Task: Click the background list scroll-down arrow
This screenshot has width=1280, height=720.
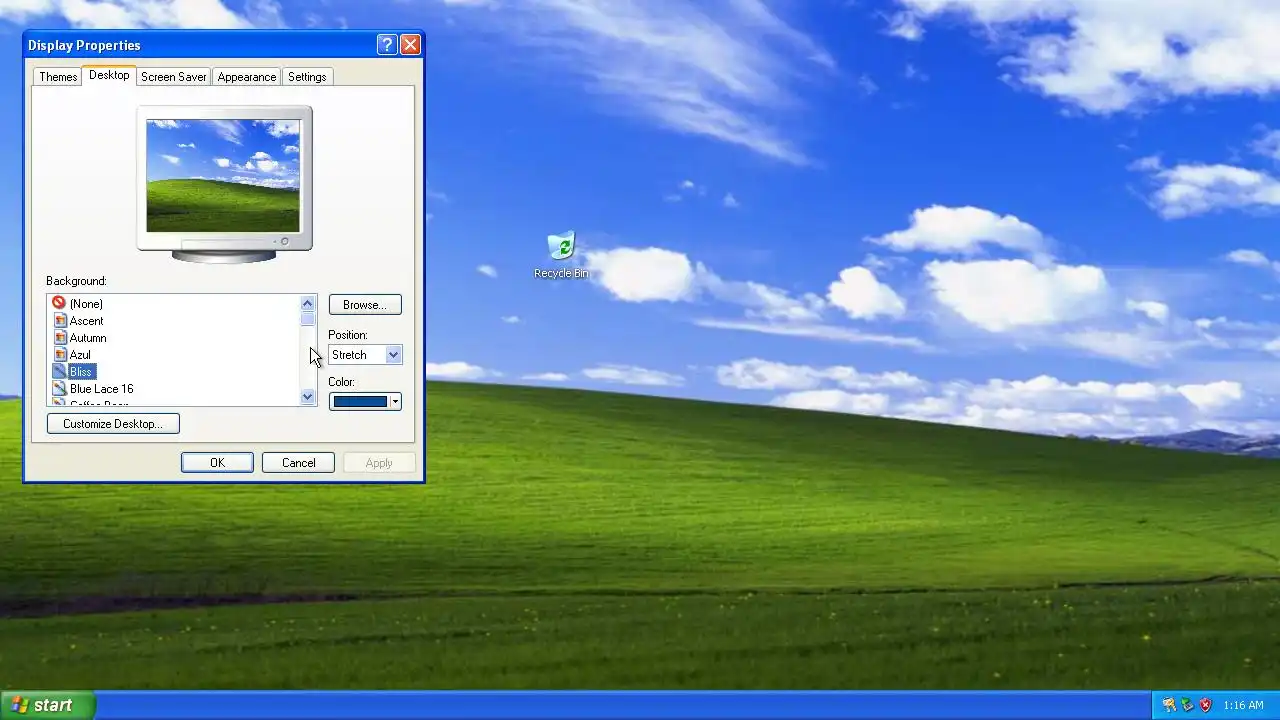Action: click(x=307, y=397)
